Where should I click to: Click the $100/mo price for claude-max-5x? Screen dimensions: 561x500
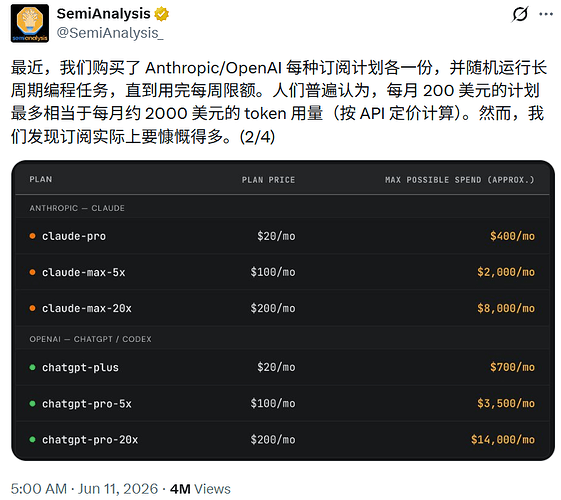(x=273, y=272)
